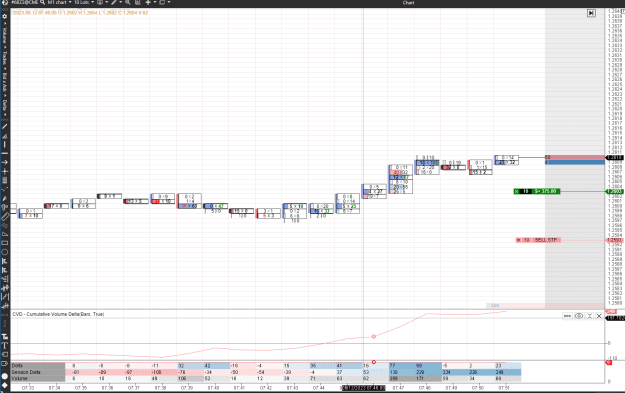Expand the dropdown arrow beside the crosshair icon
The height and width of the screenshot is (393, 625).
point(155,2)
